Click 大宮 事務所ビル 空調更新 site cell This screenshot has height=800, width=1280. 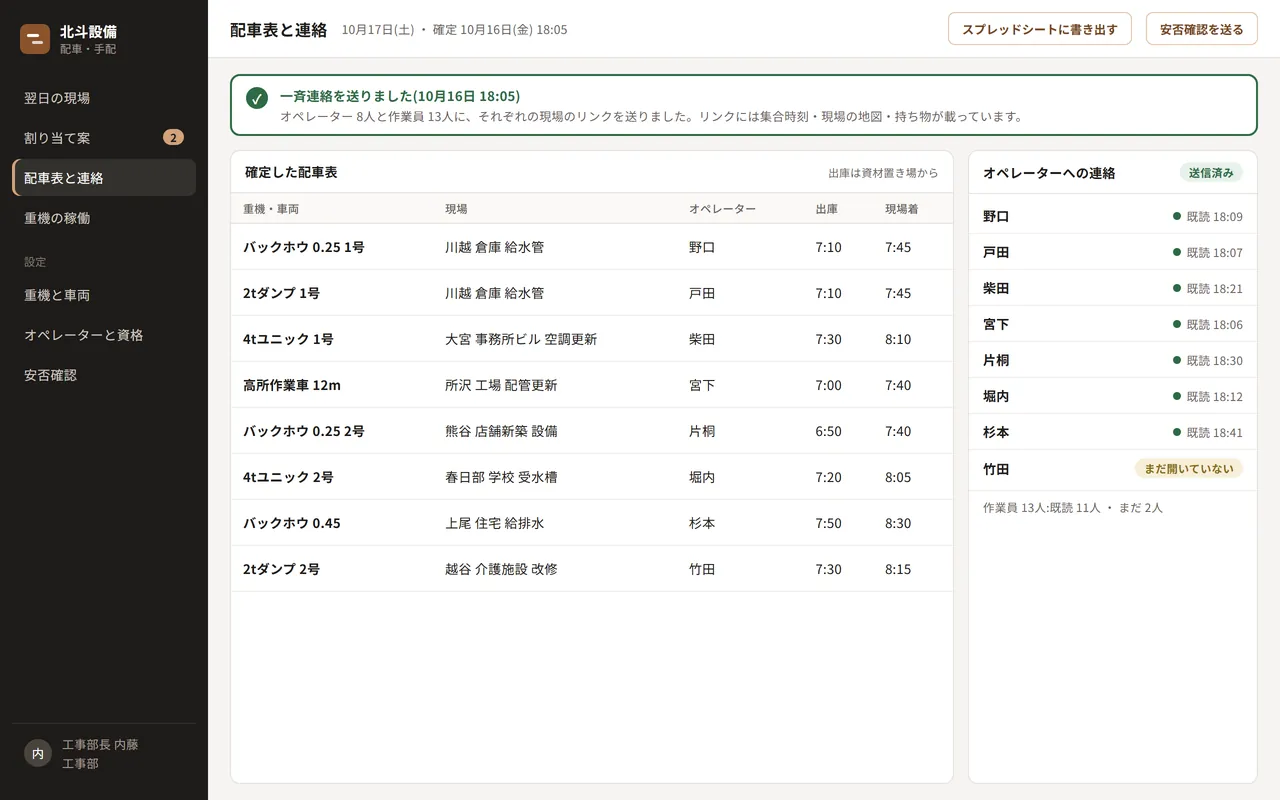click(521, 339)
